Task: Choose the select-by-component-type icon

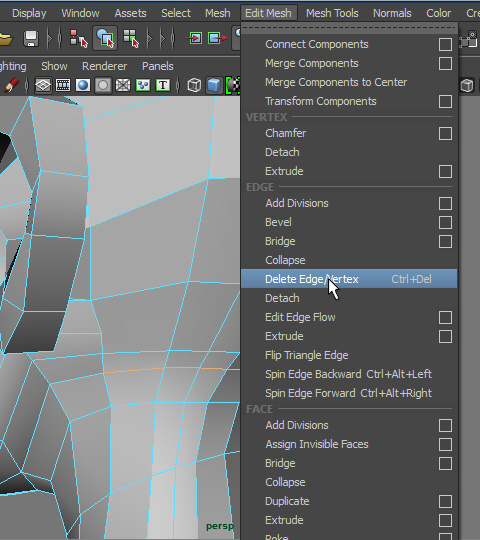Action: pyautogui.click(x=131, y=38)
